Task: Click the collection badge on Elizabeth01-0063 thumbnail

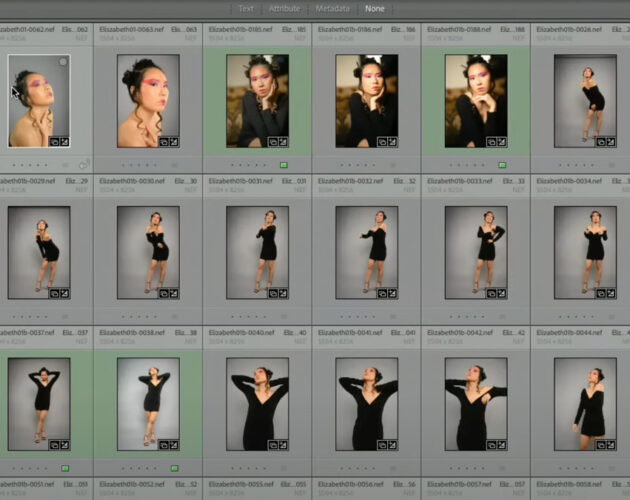Action: pyautogui.click(x=164, y=142)
